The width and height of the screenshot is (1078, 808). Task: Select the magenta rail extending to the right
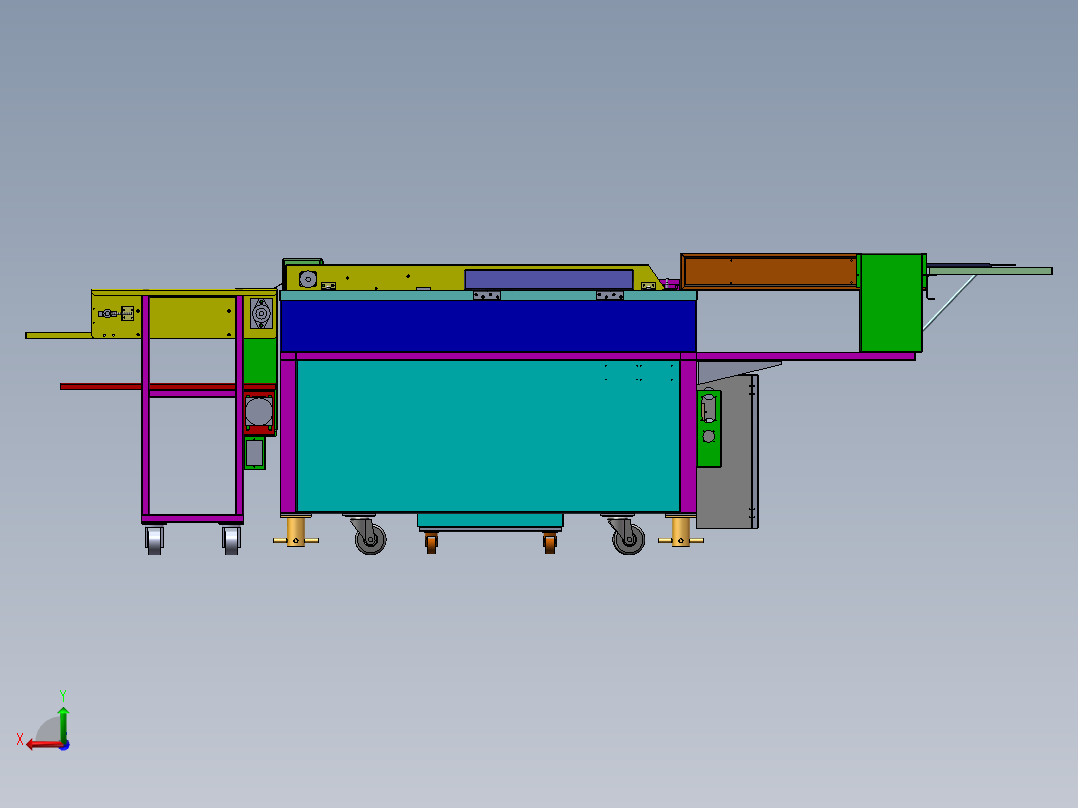[806, 356]
